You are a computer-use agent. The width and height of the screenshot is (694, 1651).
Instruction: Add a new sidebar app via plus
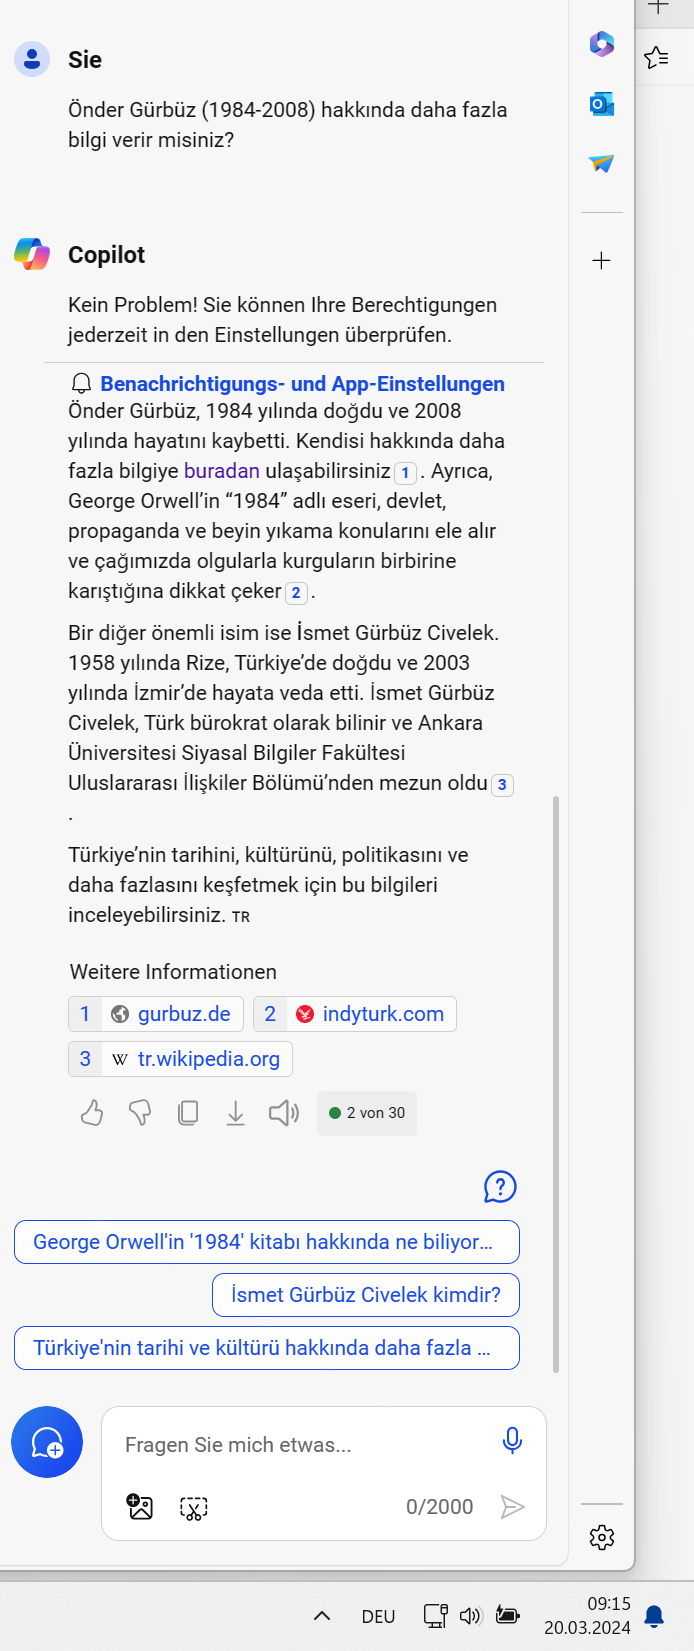601,261
